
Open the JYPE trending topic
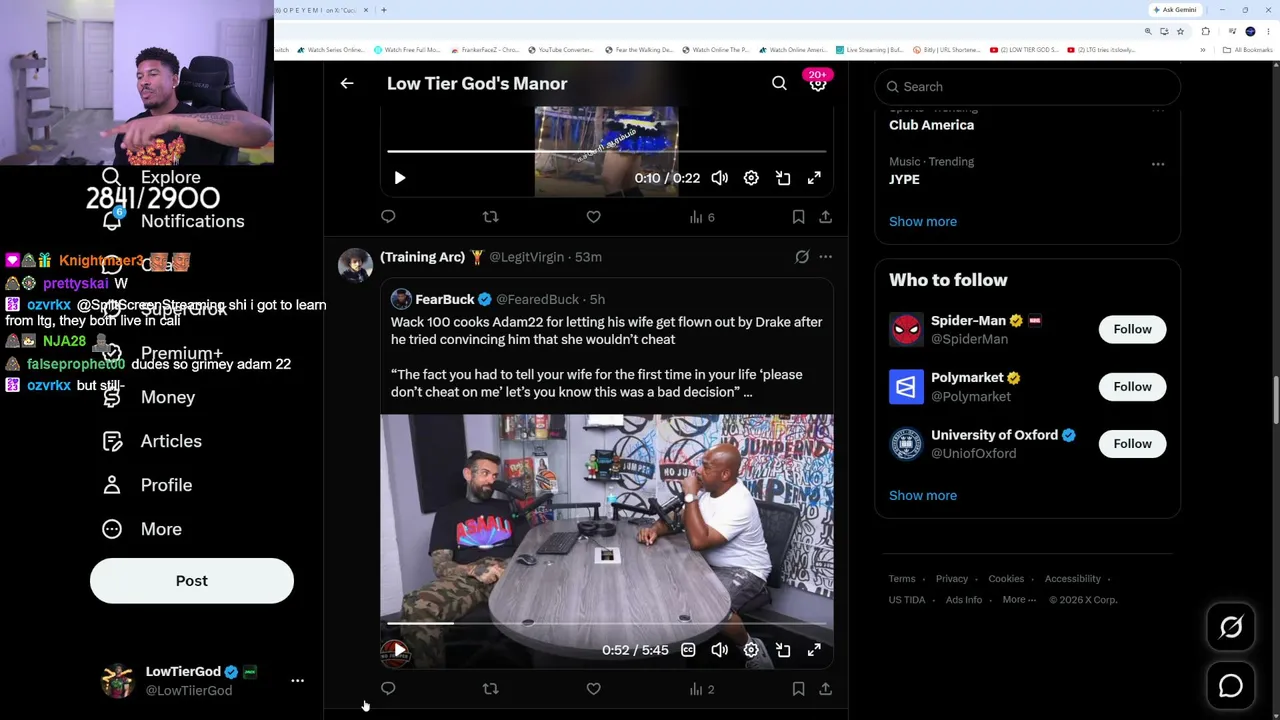[x=904, y=179]
